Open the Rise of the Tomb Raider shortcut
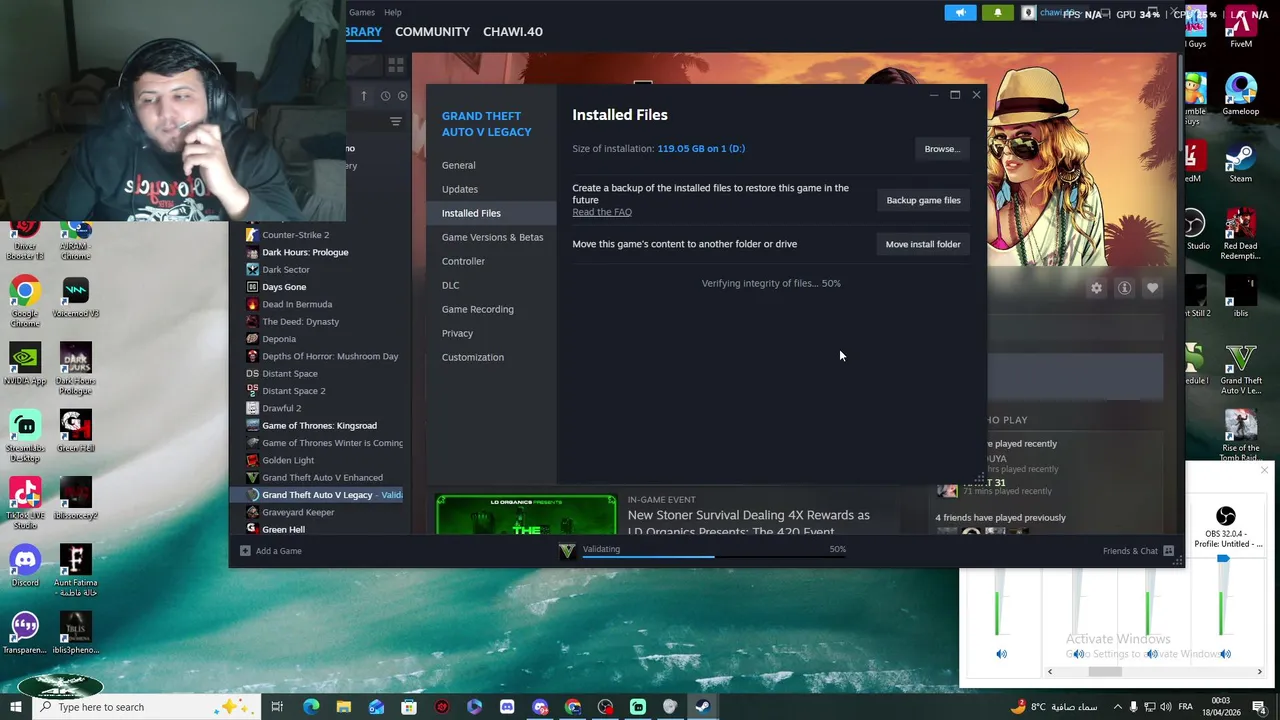Image resolution: width=1280 pixels, height=720 pixels. [1240, 436]
